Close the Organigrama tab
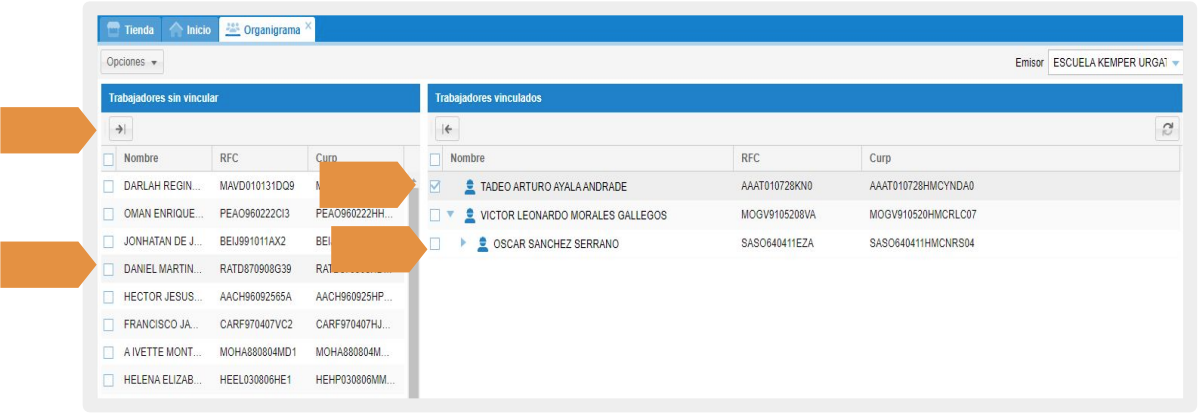 point(309,25)
